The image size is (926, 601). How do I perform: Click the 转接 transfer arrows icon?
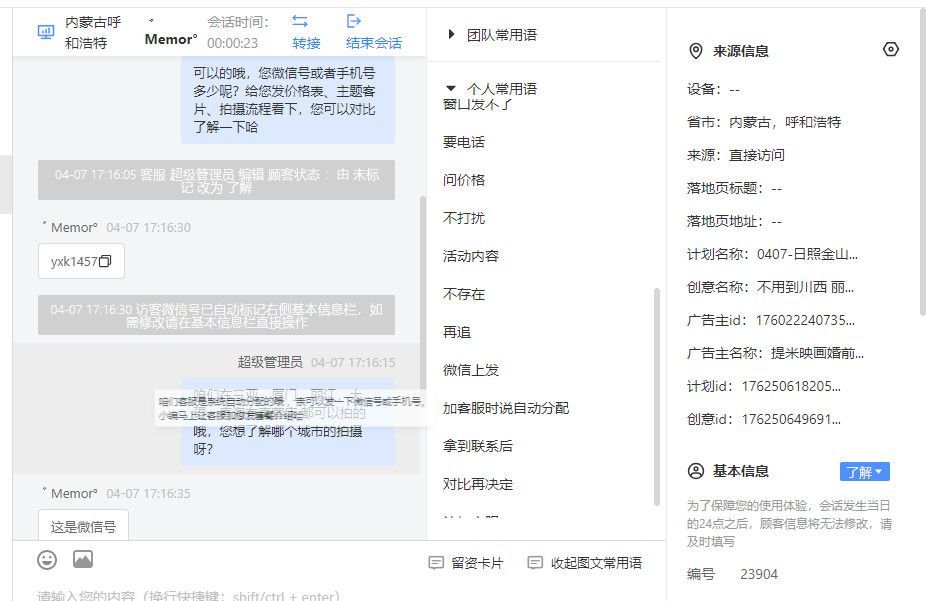(x=300, y=22)
